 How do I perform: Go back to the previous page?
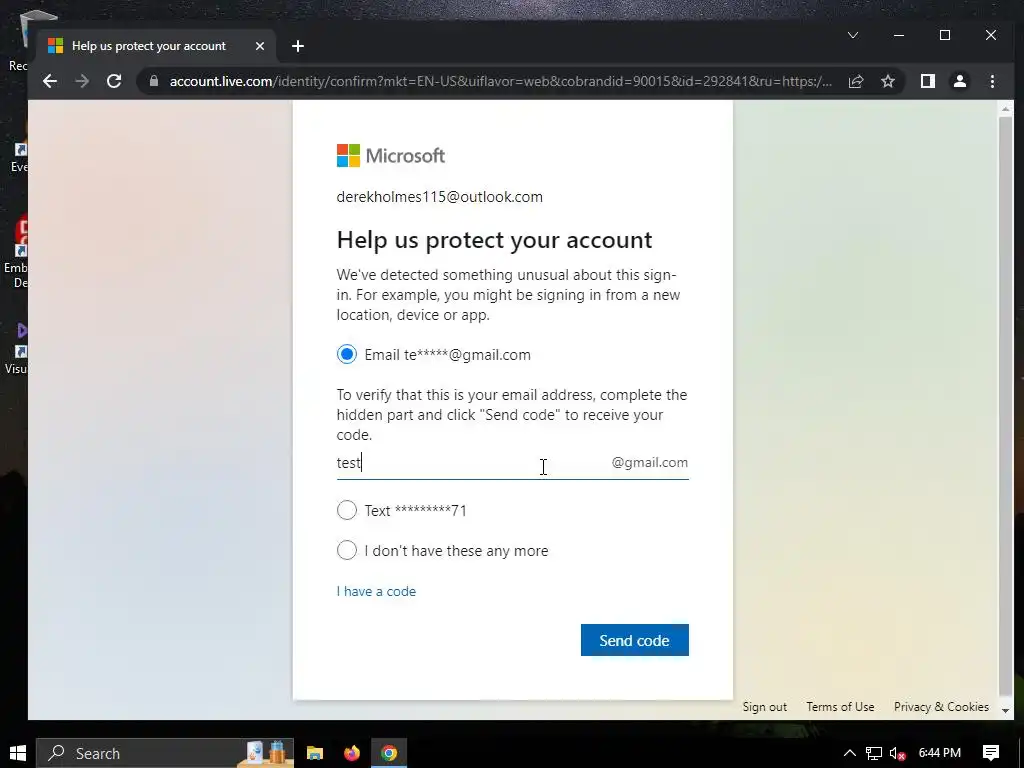(x=50, y=81)
